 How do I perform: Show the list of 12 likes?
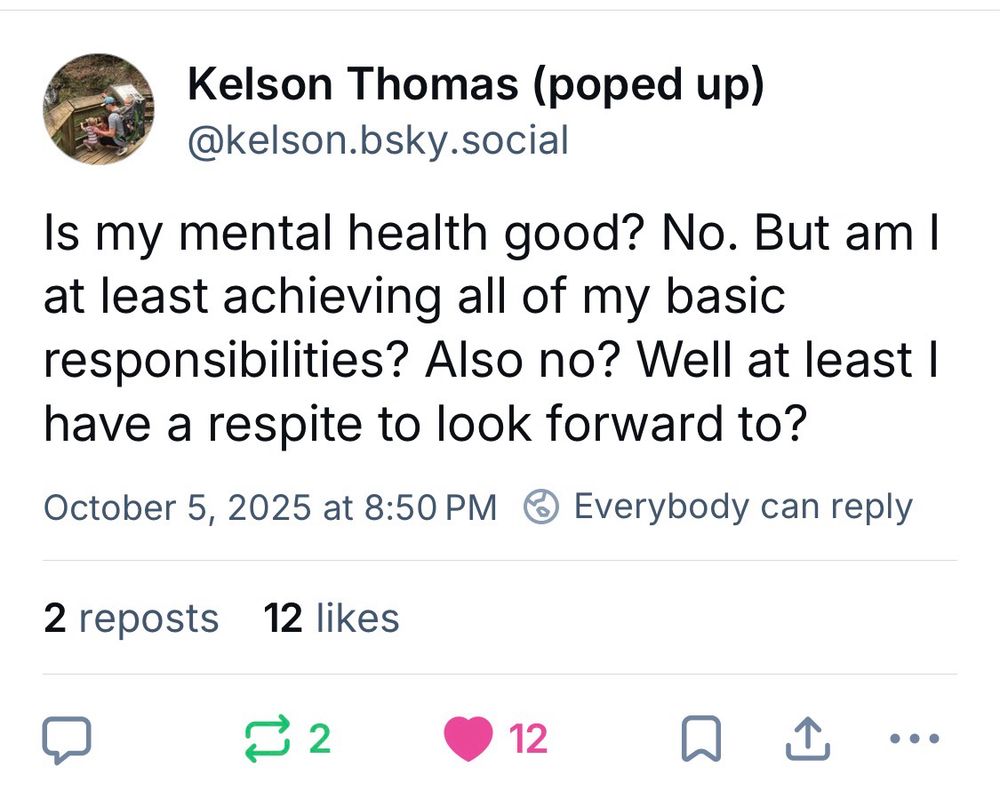coord(332,618)
